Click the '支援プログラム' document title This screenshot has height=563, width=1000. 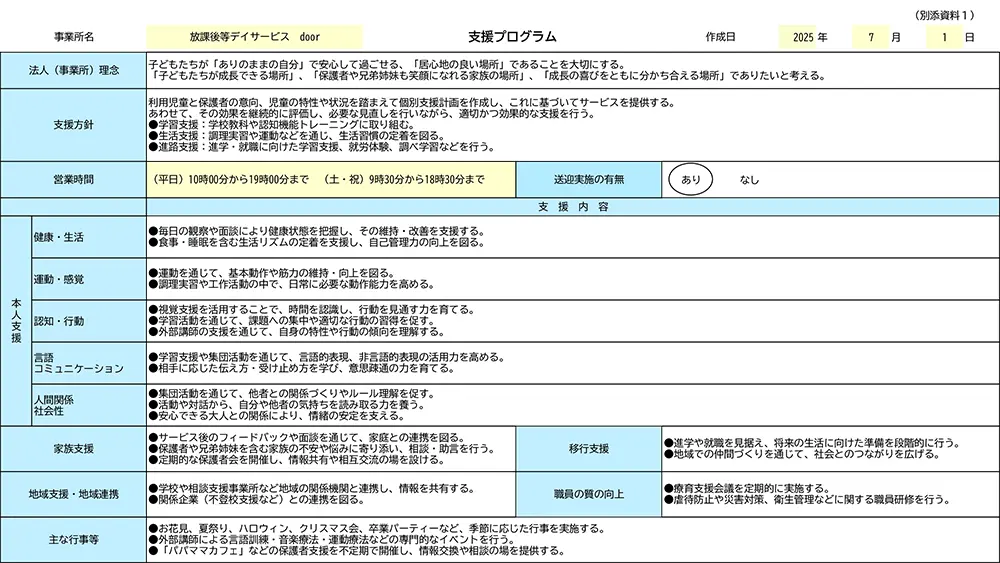tap(512, 37)
